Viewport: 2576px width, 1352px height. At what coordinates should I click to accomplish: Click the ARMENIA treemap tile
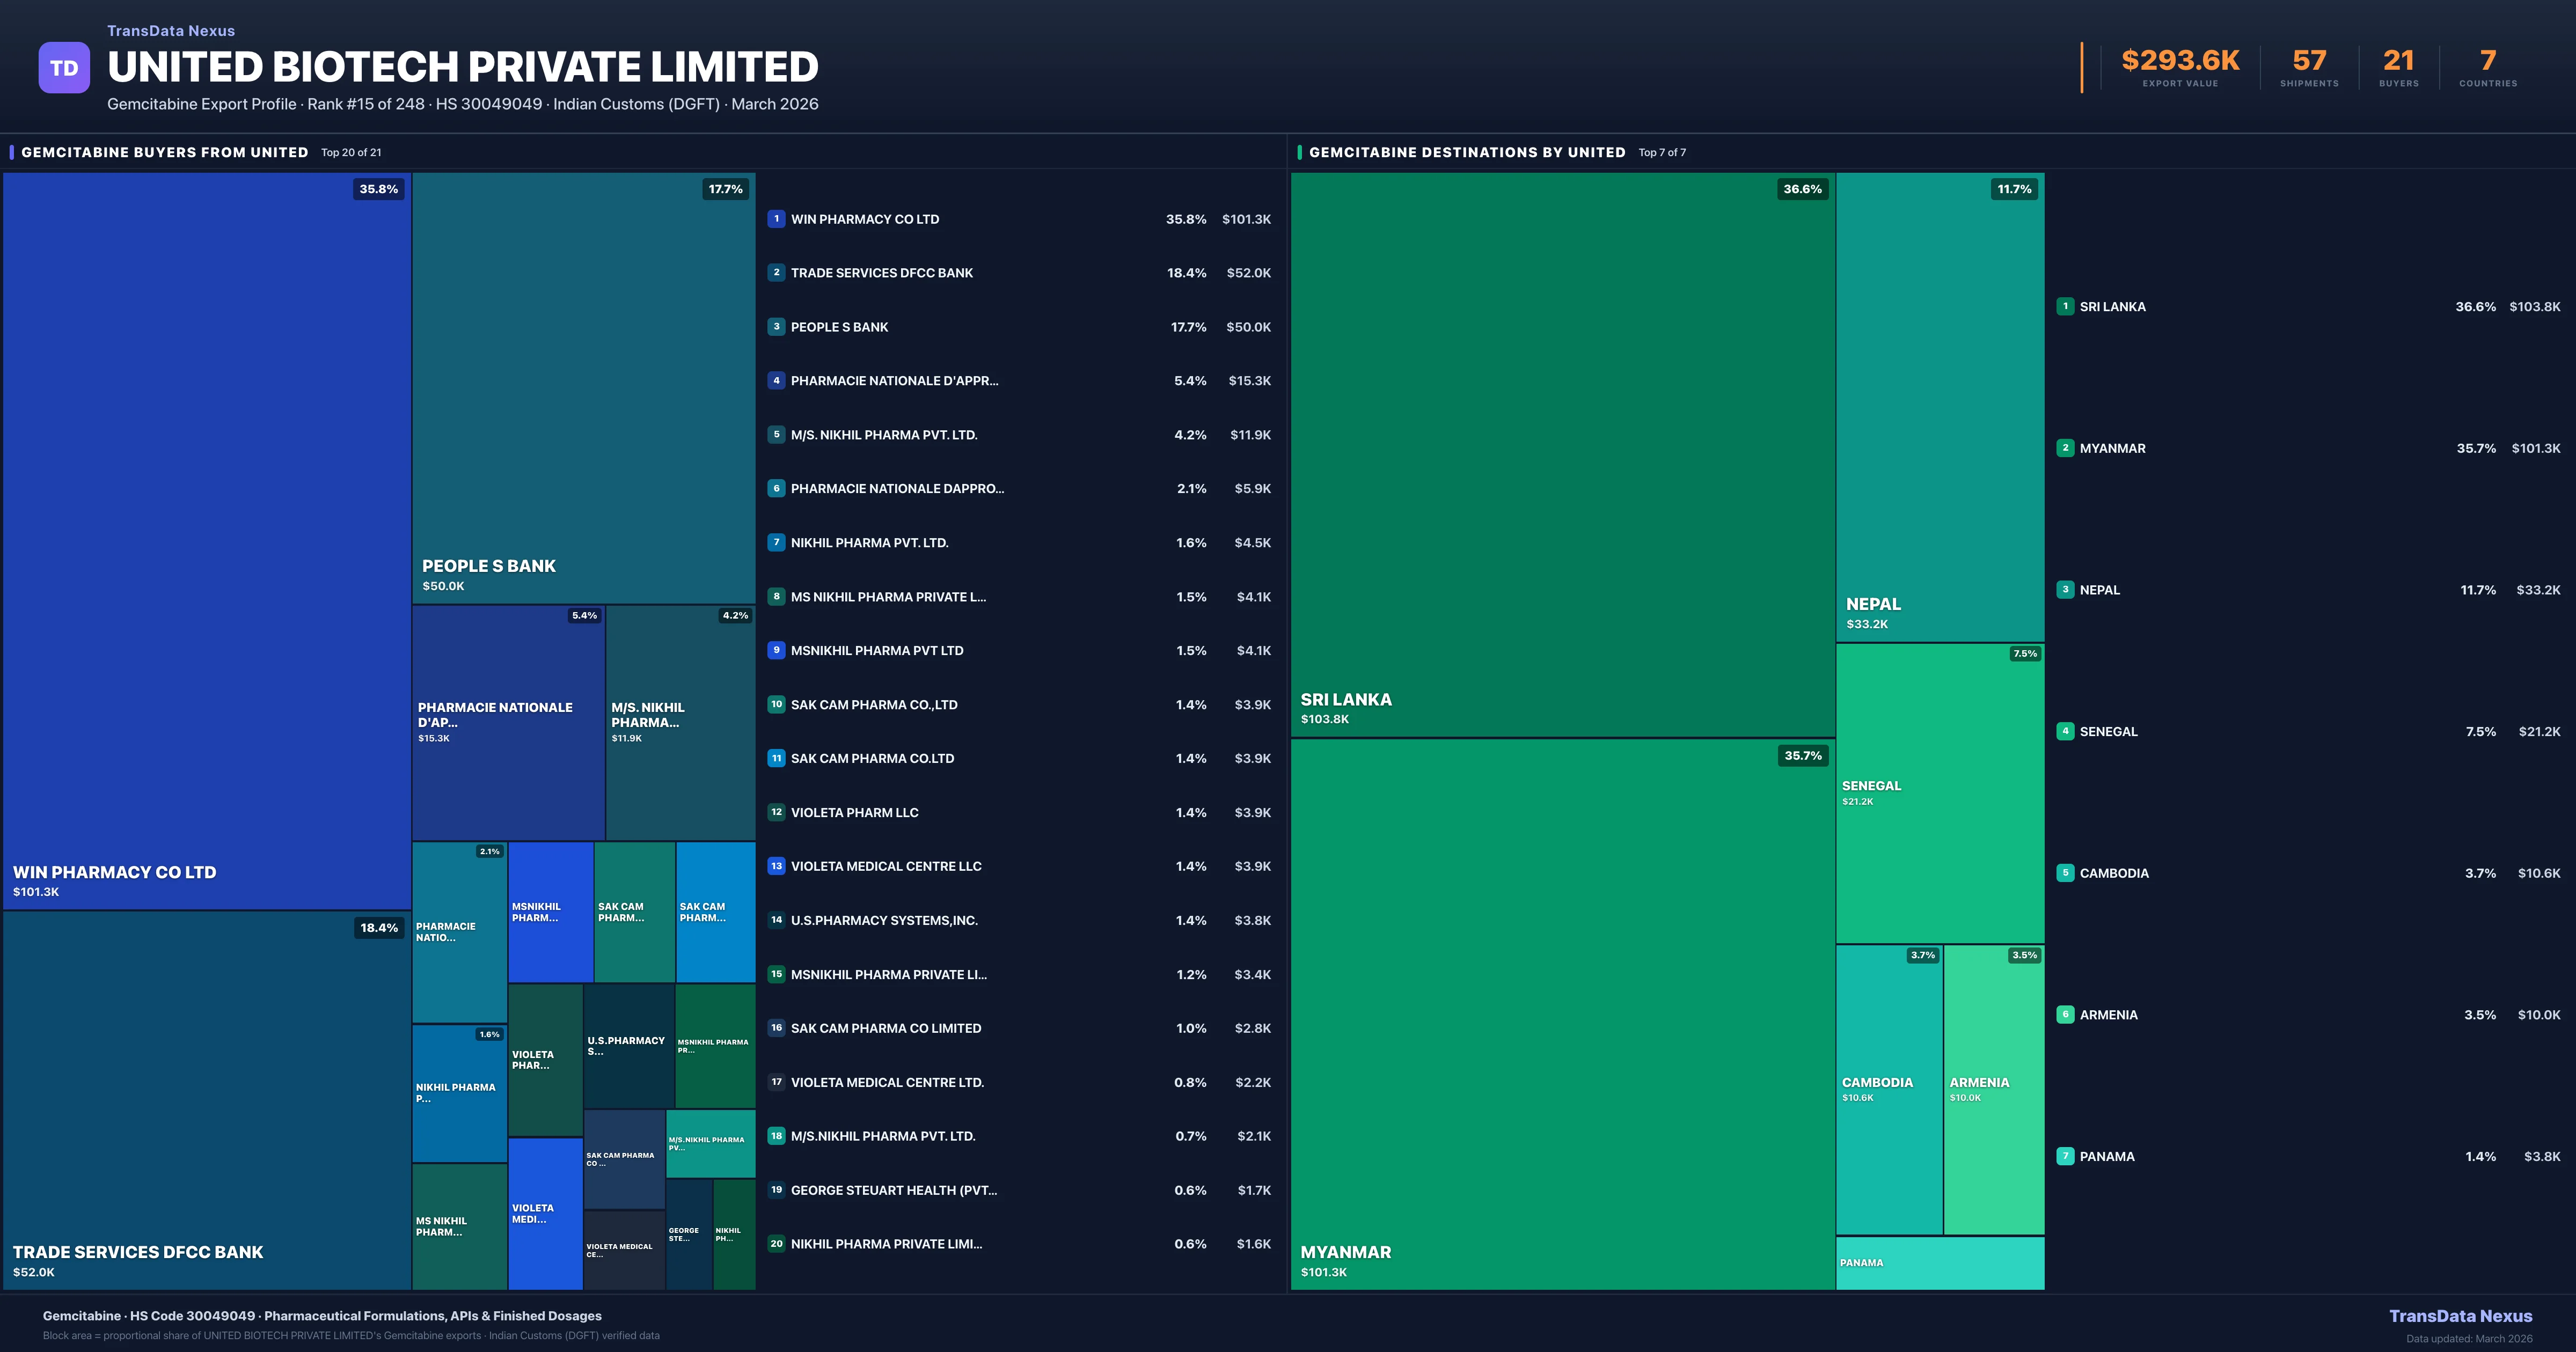tap(1993, 1089)
